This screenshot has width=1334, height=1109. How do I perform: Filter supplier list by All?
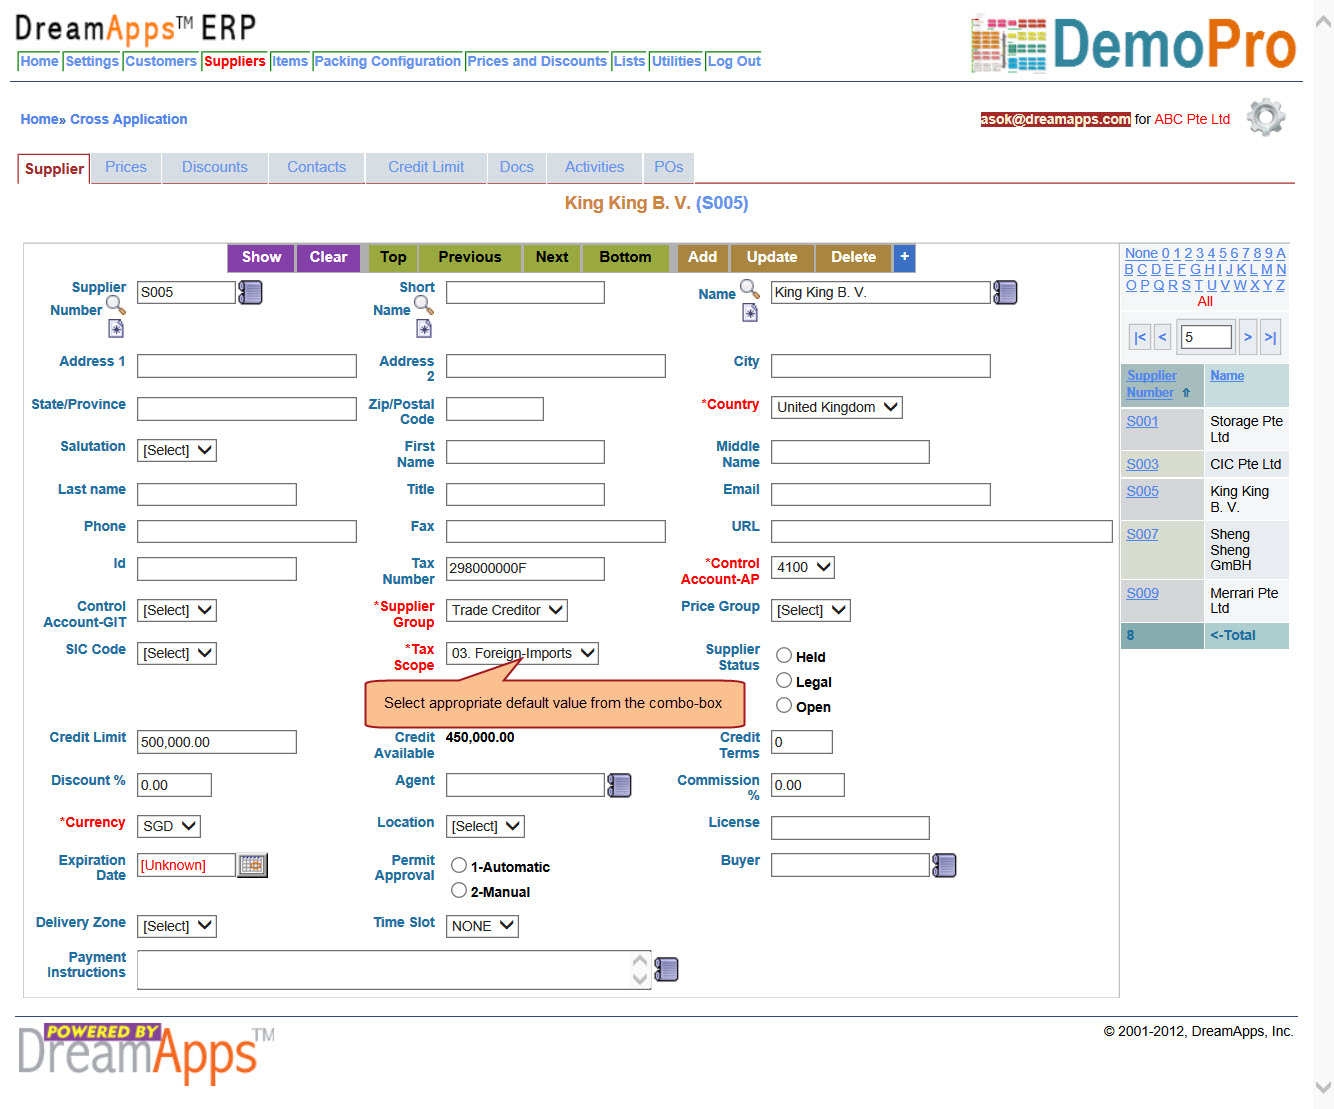[x=1205, y=301]
